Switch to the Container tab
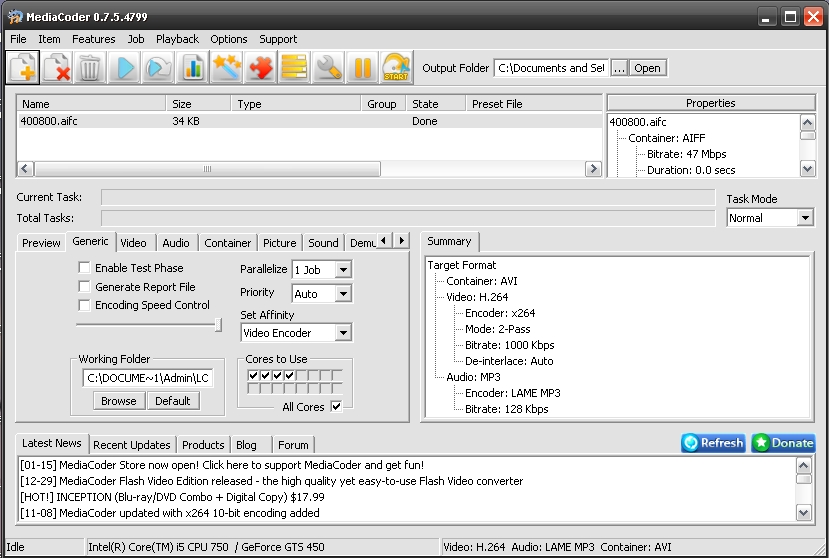 (227, 243)
